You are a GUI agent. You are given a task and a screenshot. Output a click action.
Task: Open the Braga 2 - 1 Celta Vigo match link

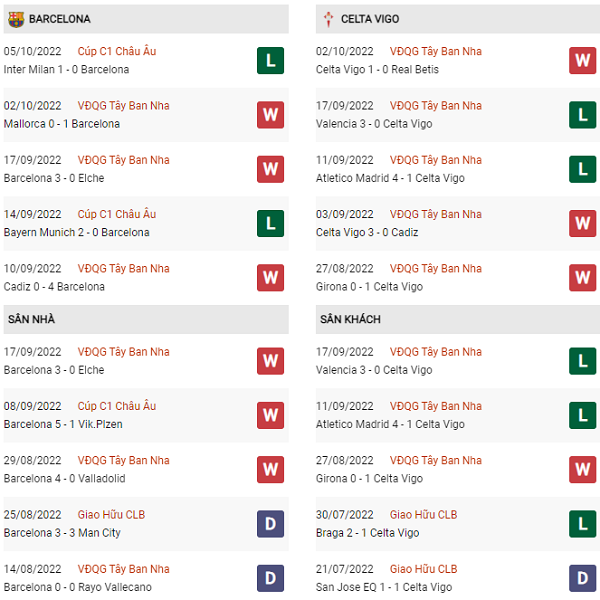(x=367, y=533)
